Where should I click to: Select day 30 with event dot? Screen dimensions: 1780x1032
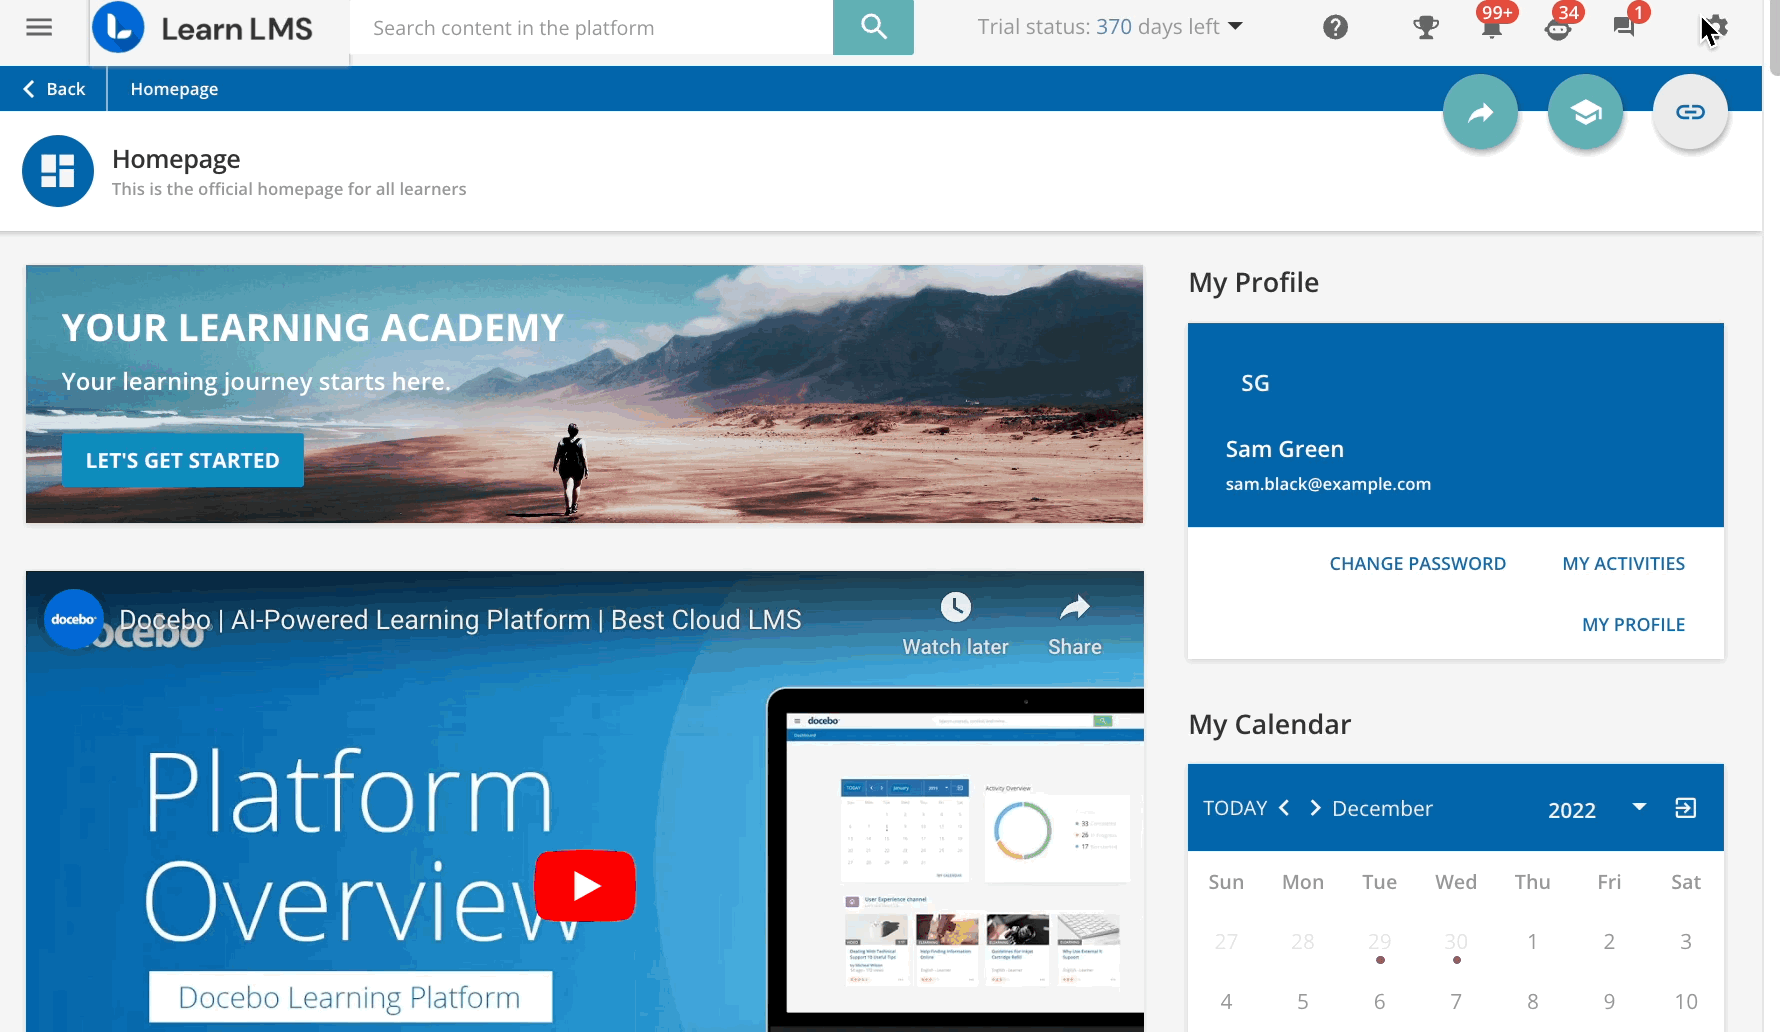(x=1456, y=941)
